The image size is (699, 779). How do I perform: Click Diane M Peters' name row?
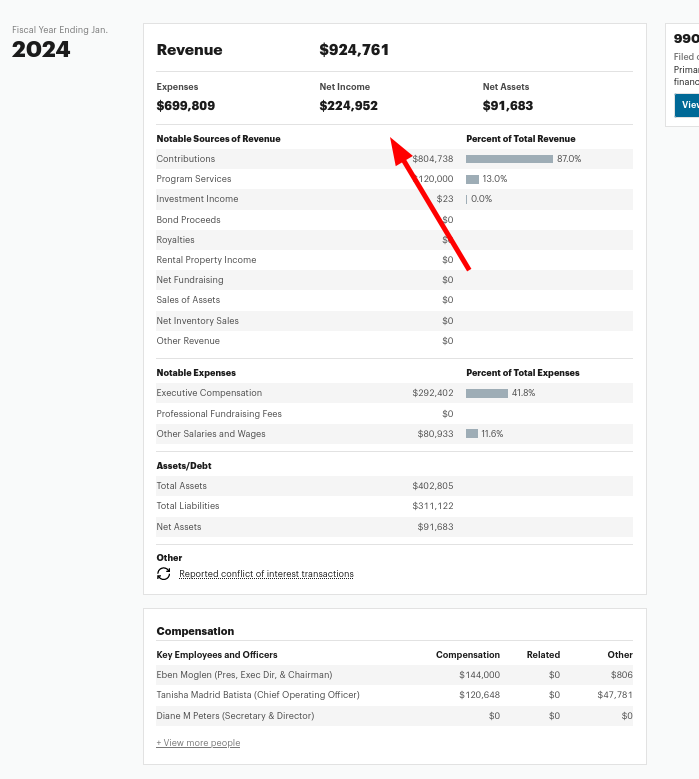(x=235, y=716)
